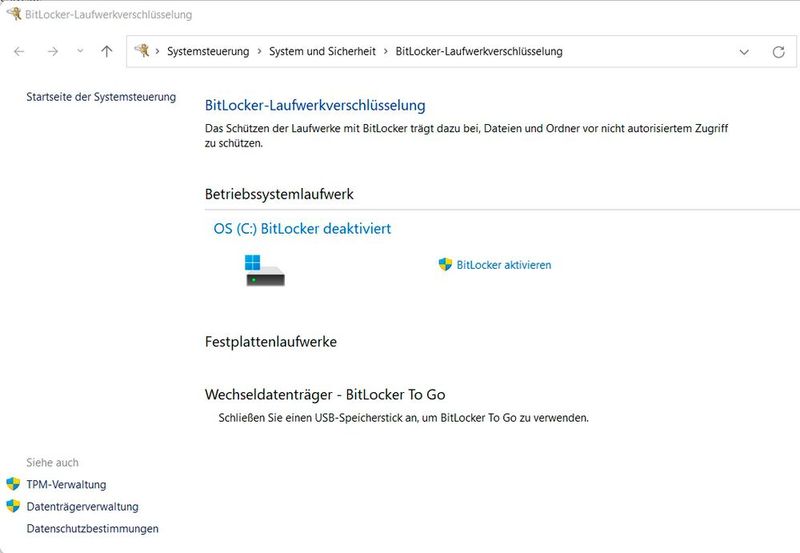This screenshot has width=800, height=553.
Task: Open Datenträgerverwaltung link
Action: tap(83, 507)
